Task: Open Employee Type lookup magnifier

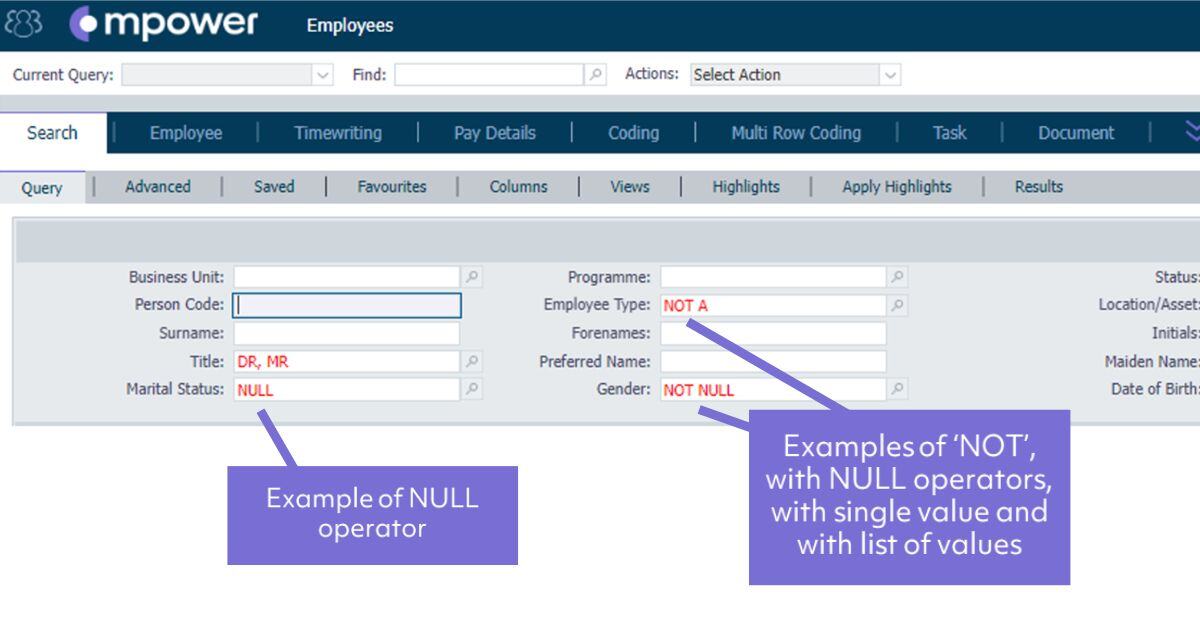Action: coord(898,305)
